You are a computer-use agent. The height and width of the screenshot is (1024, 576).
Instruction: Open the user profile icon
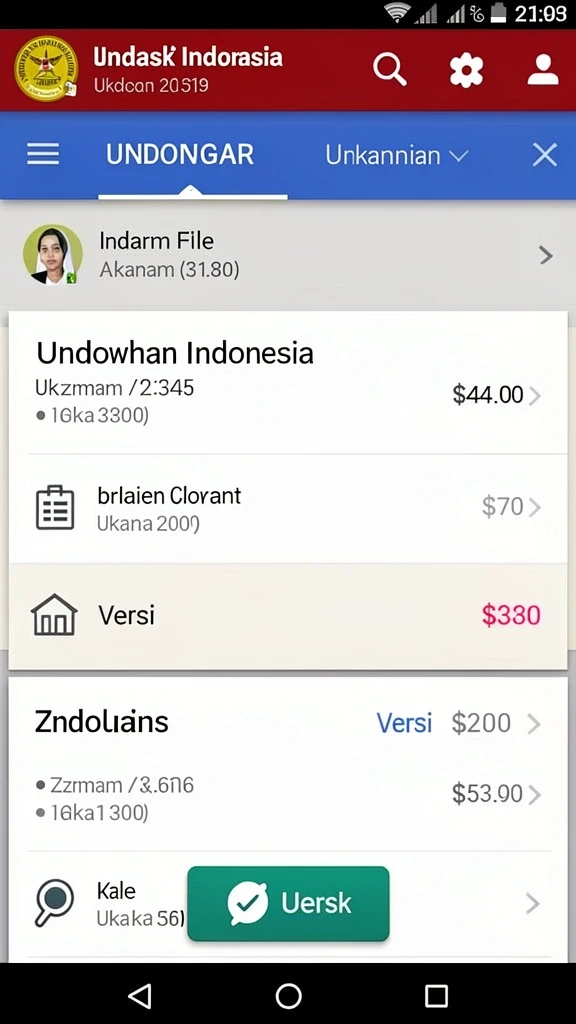[543, 70]
